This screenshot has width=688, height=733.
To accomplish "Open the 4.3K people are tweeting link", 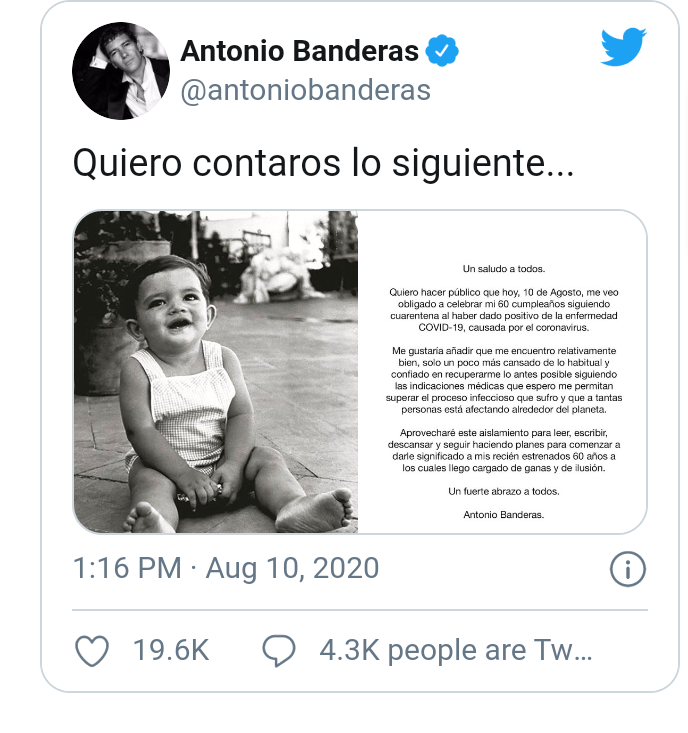I will tap(456, 651).
